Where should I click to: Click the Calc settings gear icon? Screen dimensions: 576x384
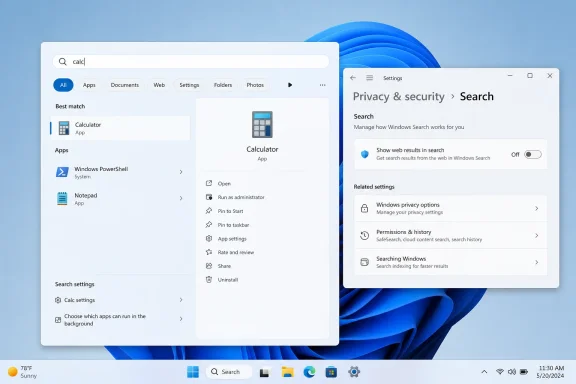pos(58,300)
